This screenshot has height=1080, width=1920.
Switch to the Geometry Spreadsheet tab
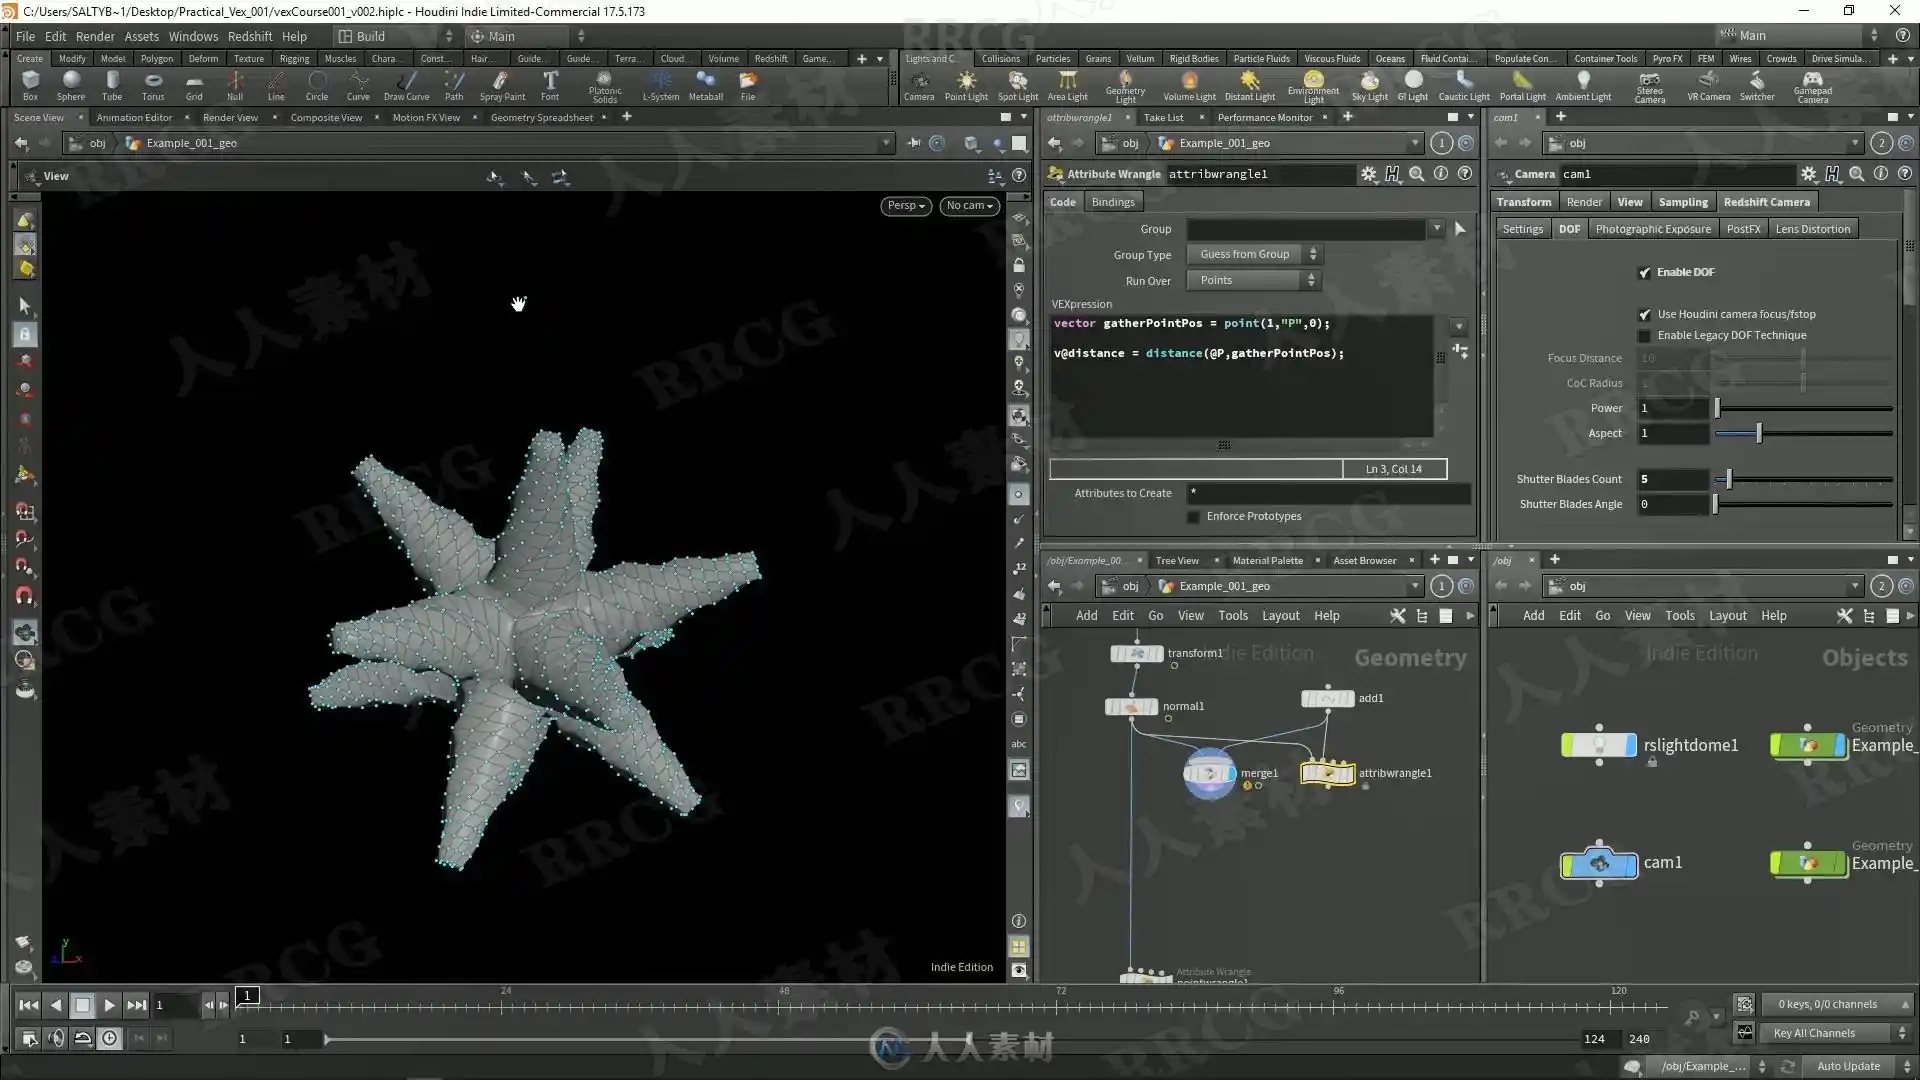(541, 117)
